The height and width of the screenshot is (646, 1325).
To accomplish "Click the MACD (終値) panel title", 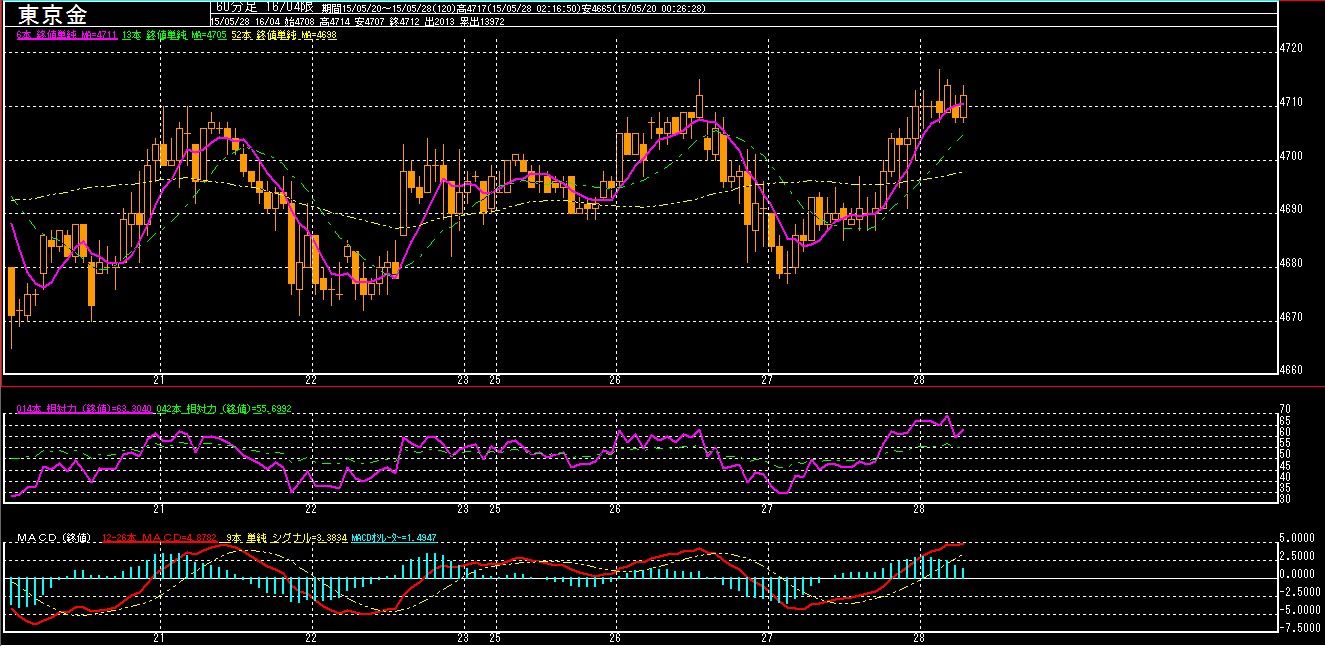I will point(52,539).
